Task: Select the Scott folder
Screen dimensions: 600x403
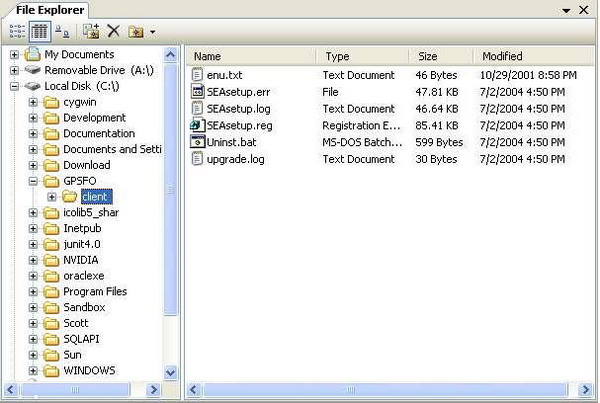Action: (x=76, y=323)
